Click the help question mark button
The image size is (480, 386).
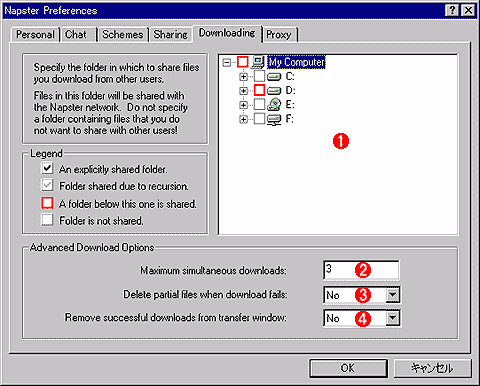pyautogui.click(x=452, y=11)
